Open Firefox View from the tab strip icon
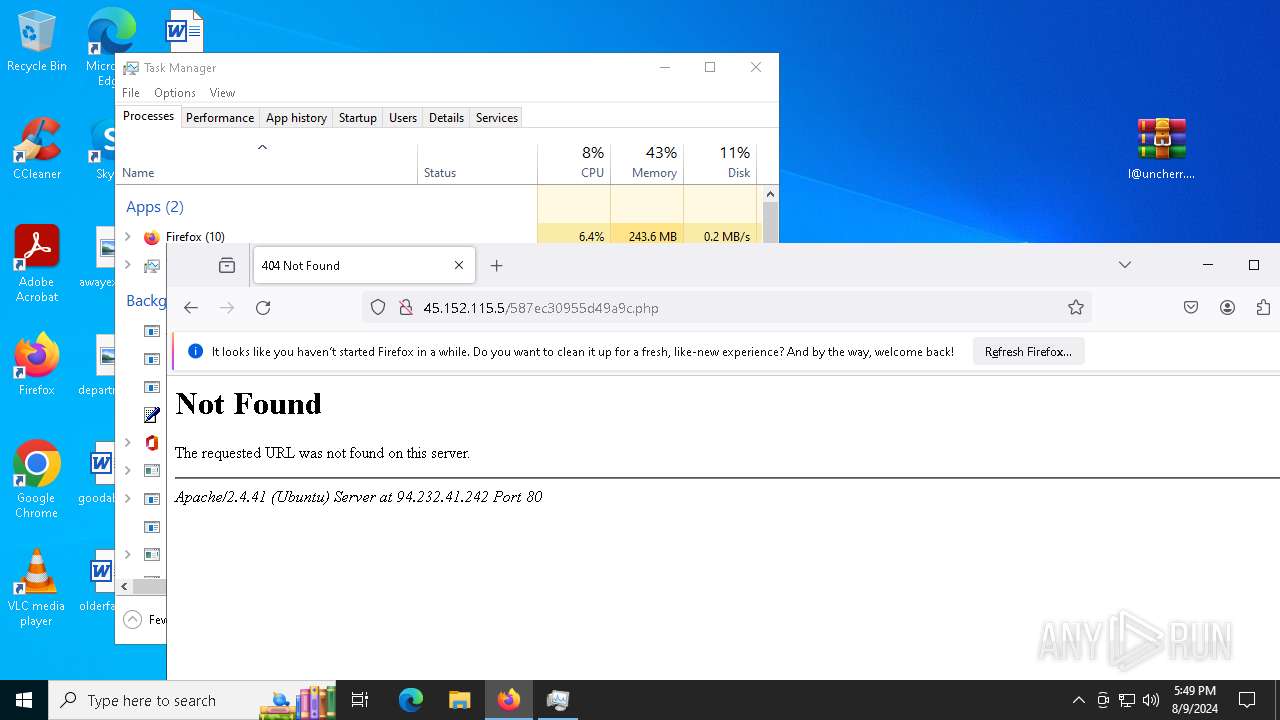Screen dimensions: 1280x720 [x=227, y=265]
